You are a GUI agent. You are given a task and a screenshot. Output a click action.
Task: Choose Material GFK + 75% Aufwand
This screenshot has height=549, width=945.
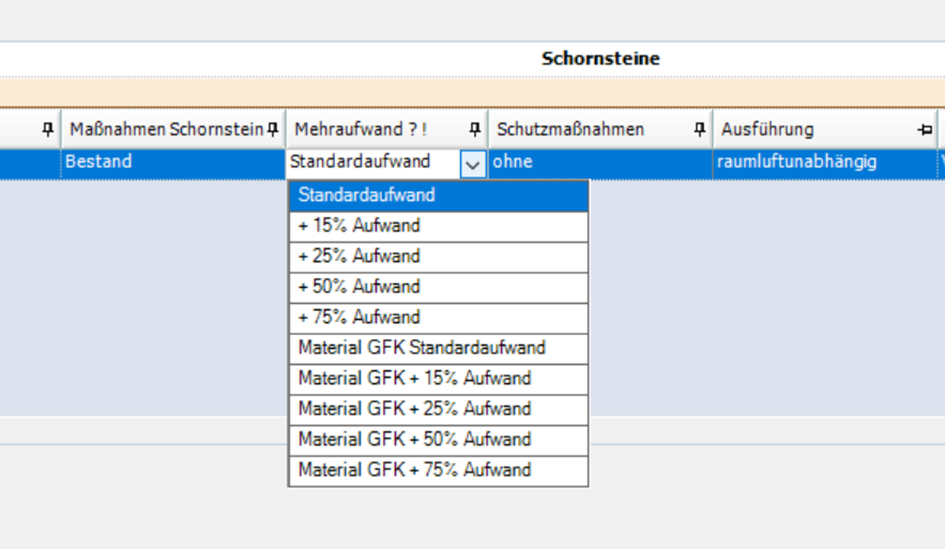(x=439, y=471)
